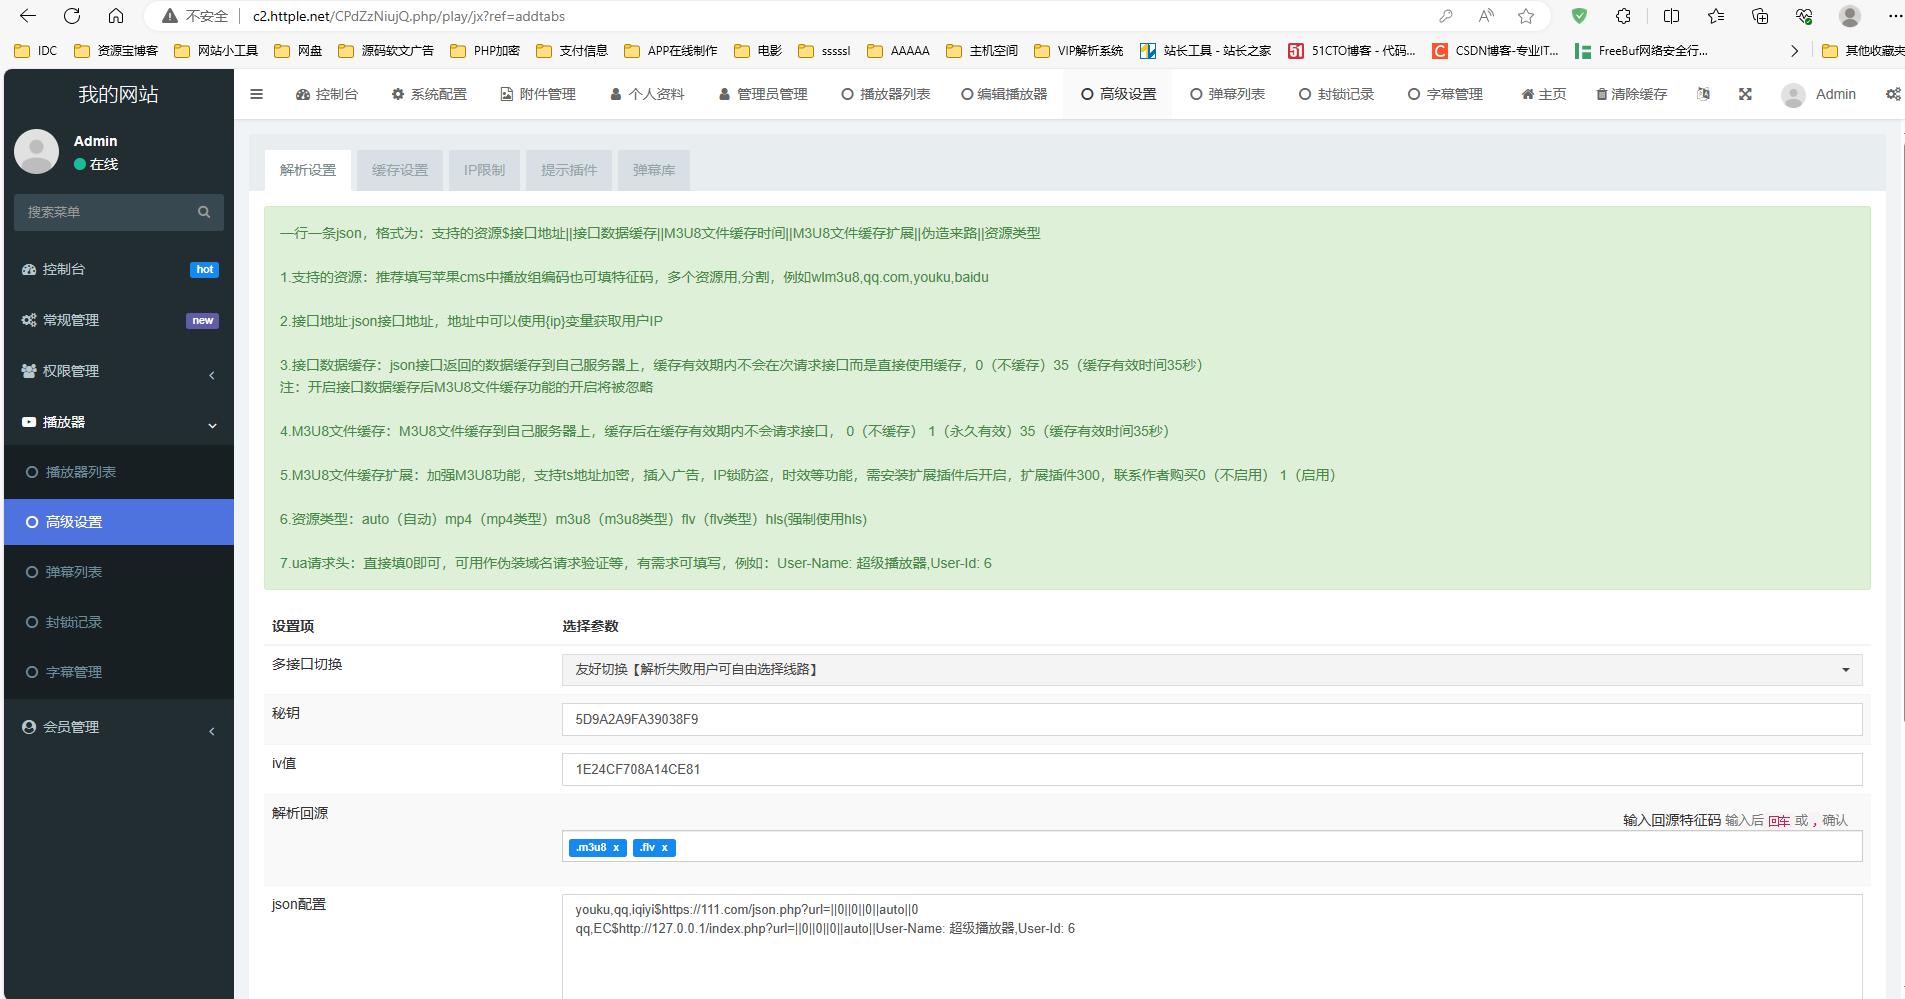Click the magnifier icon in the menu search box
The image size is (1905, 999).
tap(204, 212)
